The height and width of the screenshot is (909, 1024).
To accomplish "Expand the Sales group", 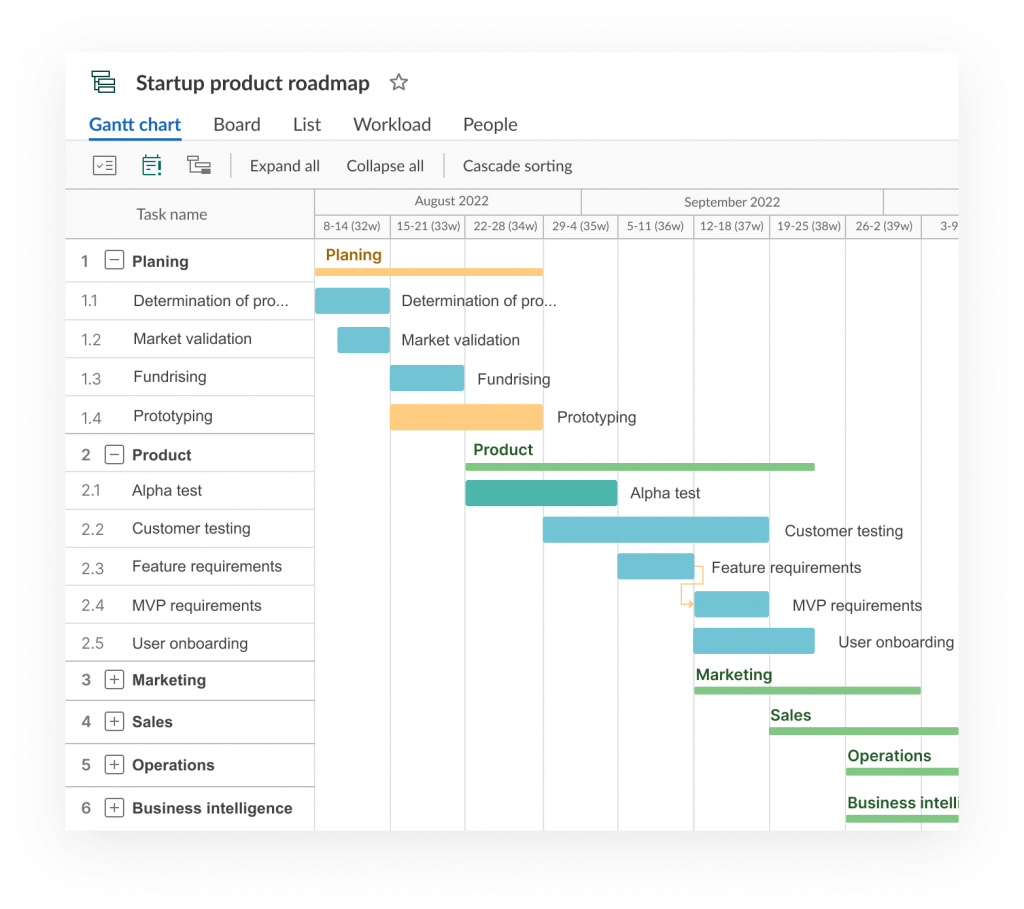I will point(114,722).
